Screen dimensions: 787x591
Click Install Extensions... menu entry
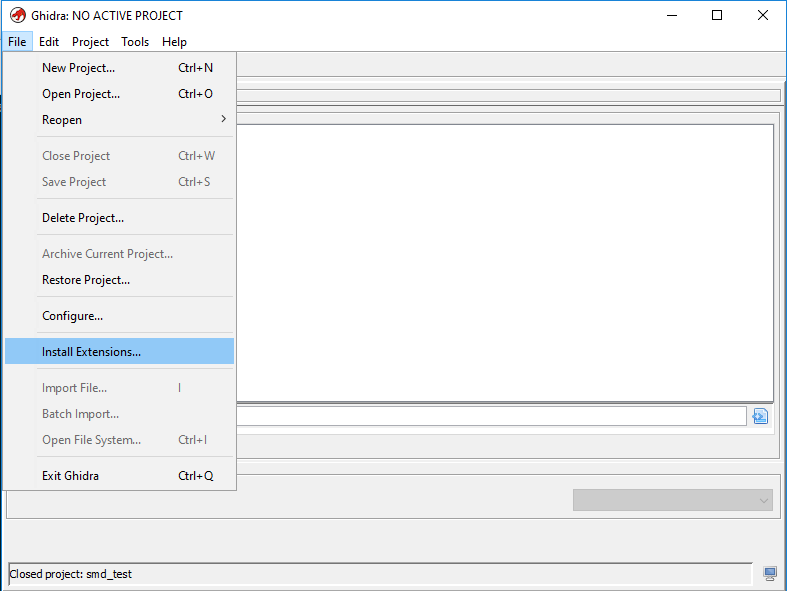click(x=119, y=351)
